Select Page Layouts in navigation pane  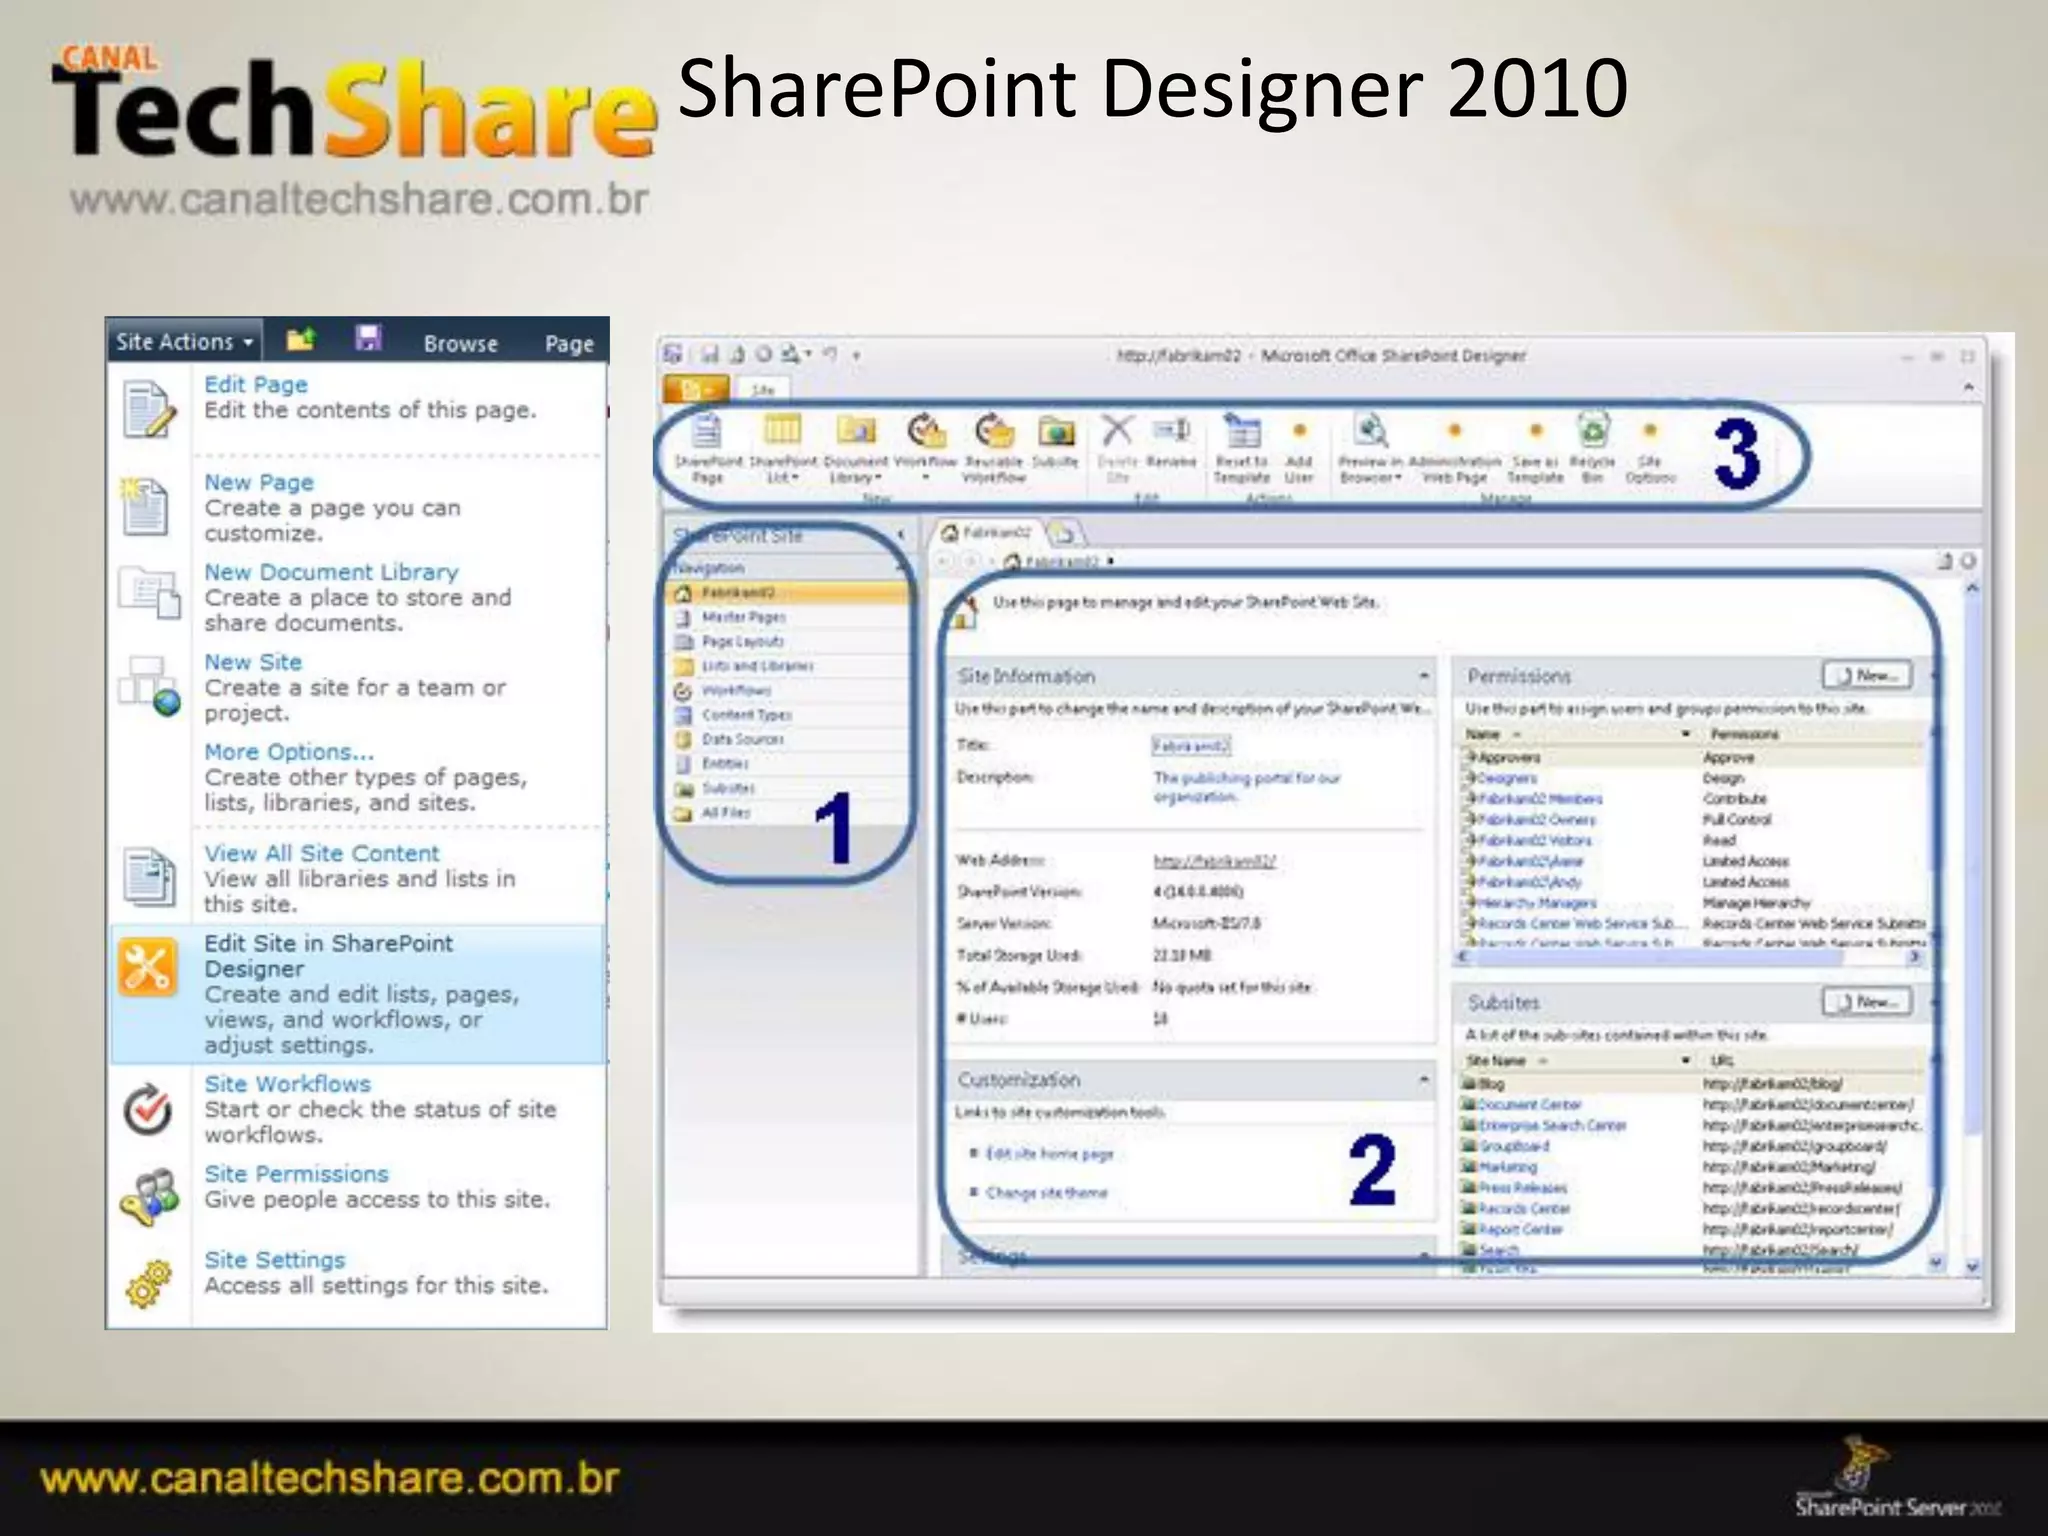point(743,641)
